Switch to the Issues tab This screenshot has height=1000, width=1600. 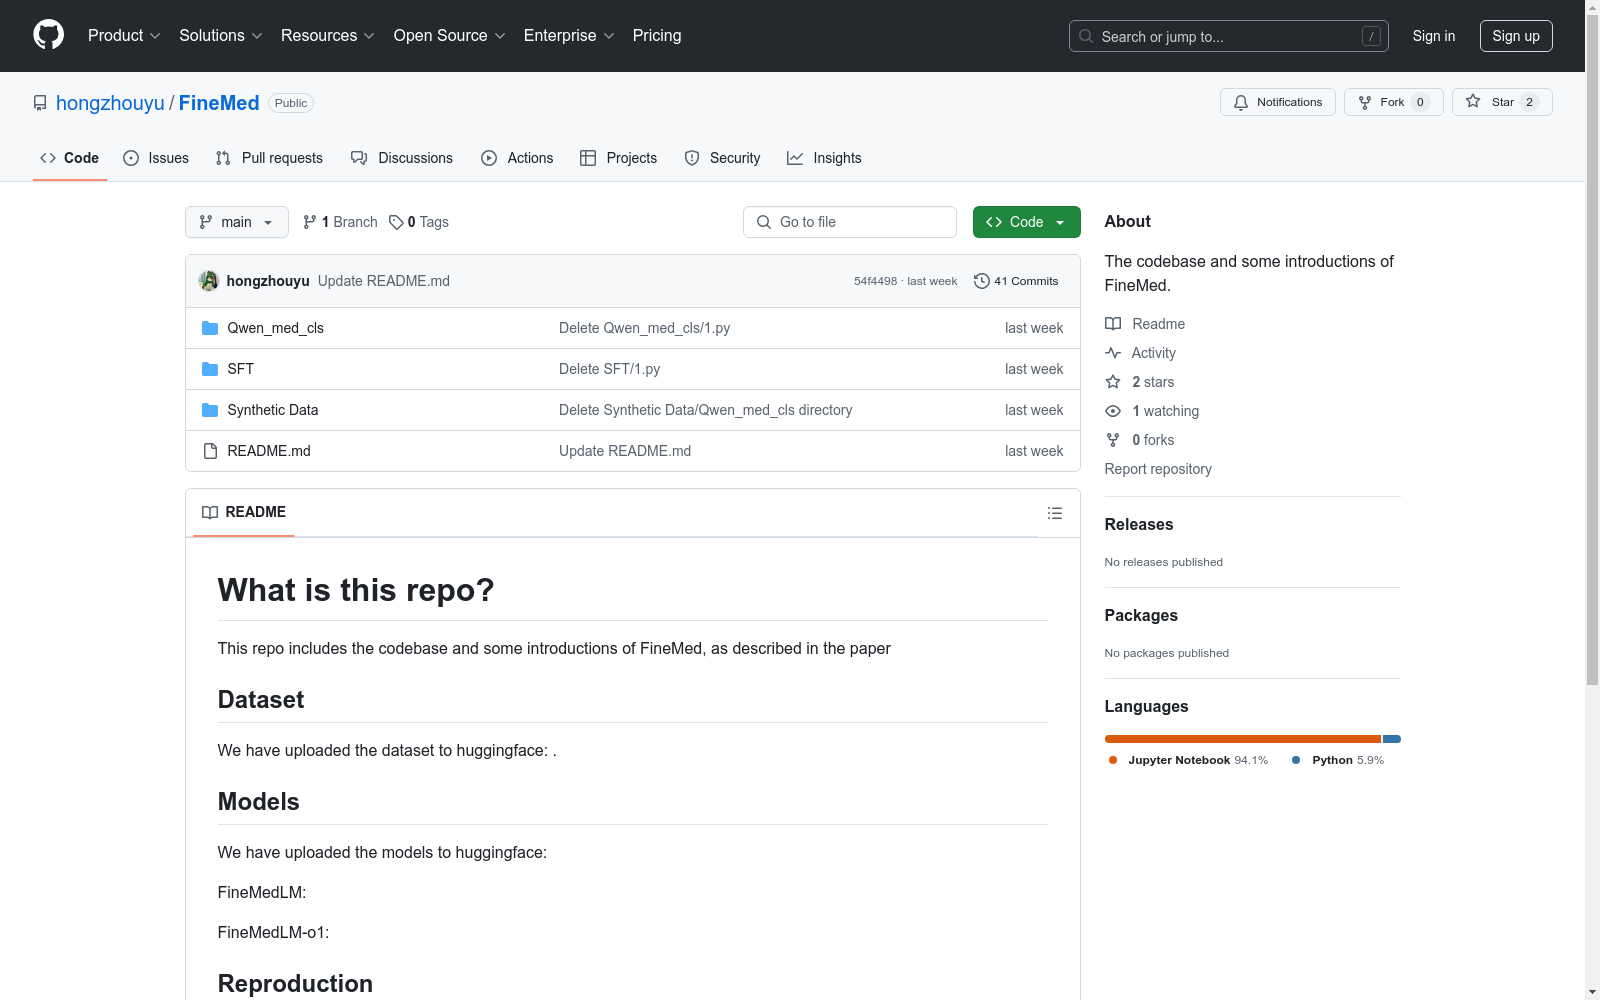pyautogui.click(x=156, y=158)
